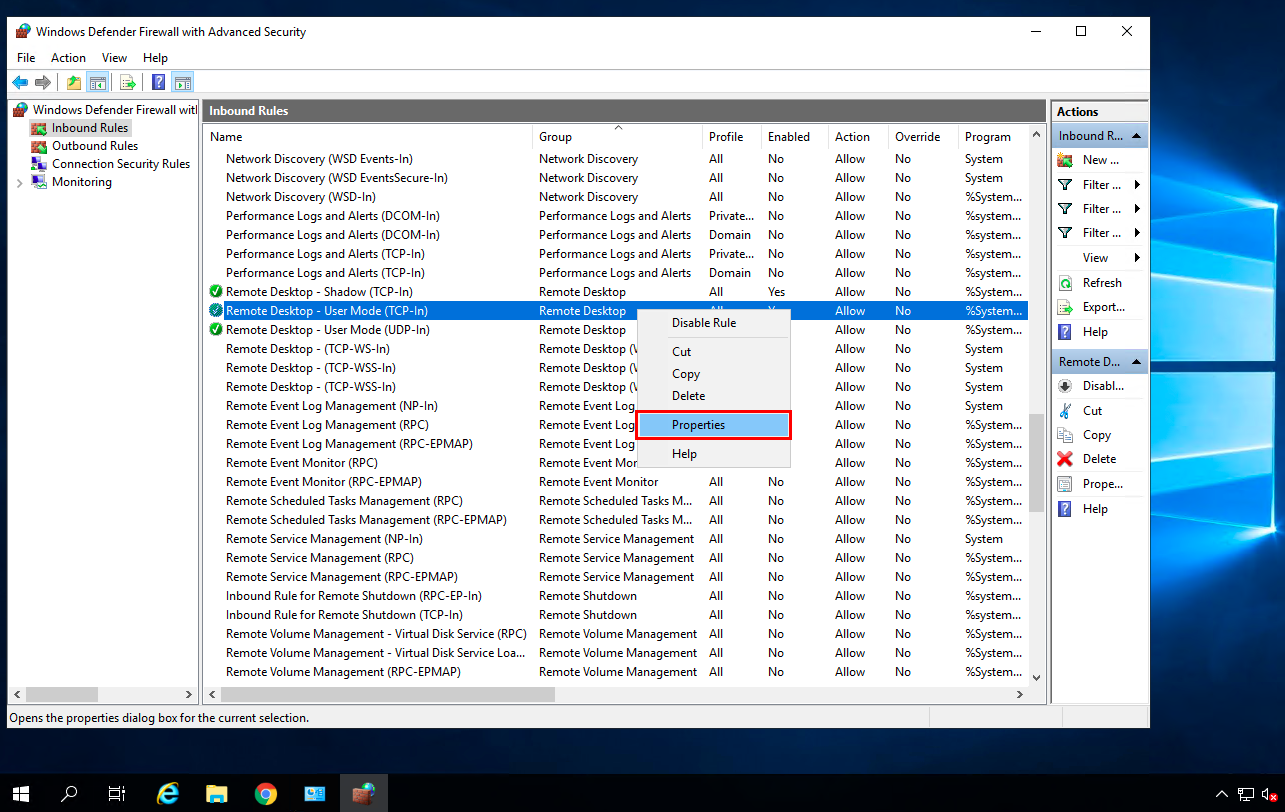Image resolution: width=1285 pixels, height=812 pixels.
Task: Choose Help from the context menu
Action: coord(714,454)
